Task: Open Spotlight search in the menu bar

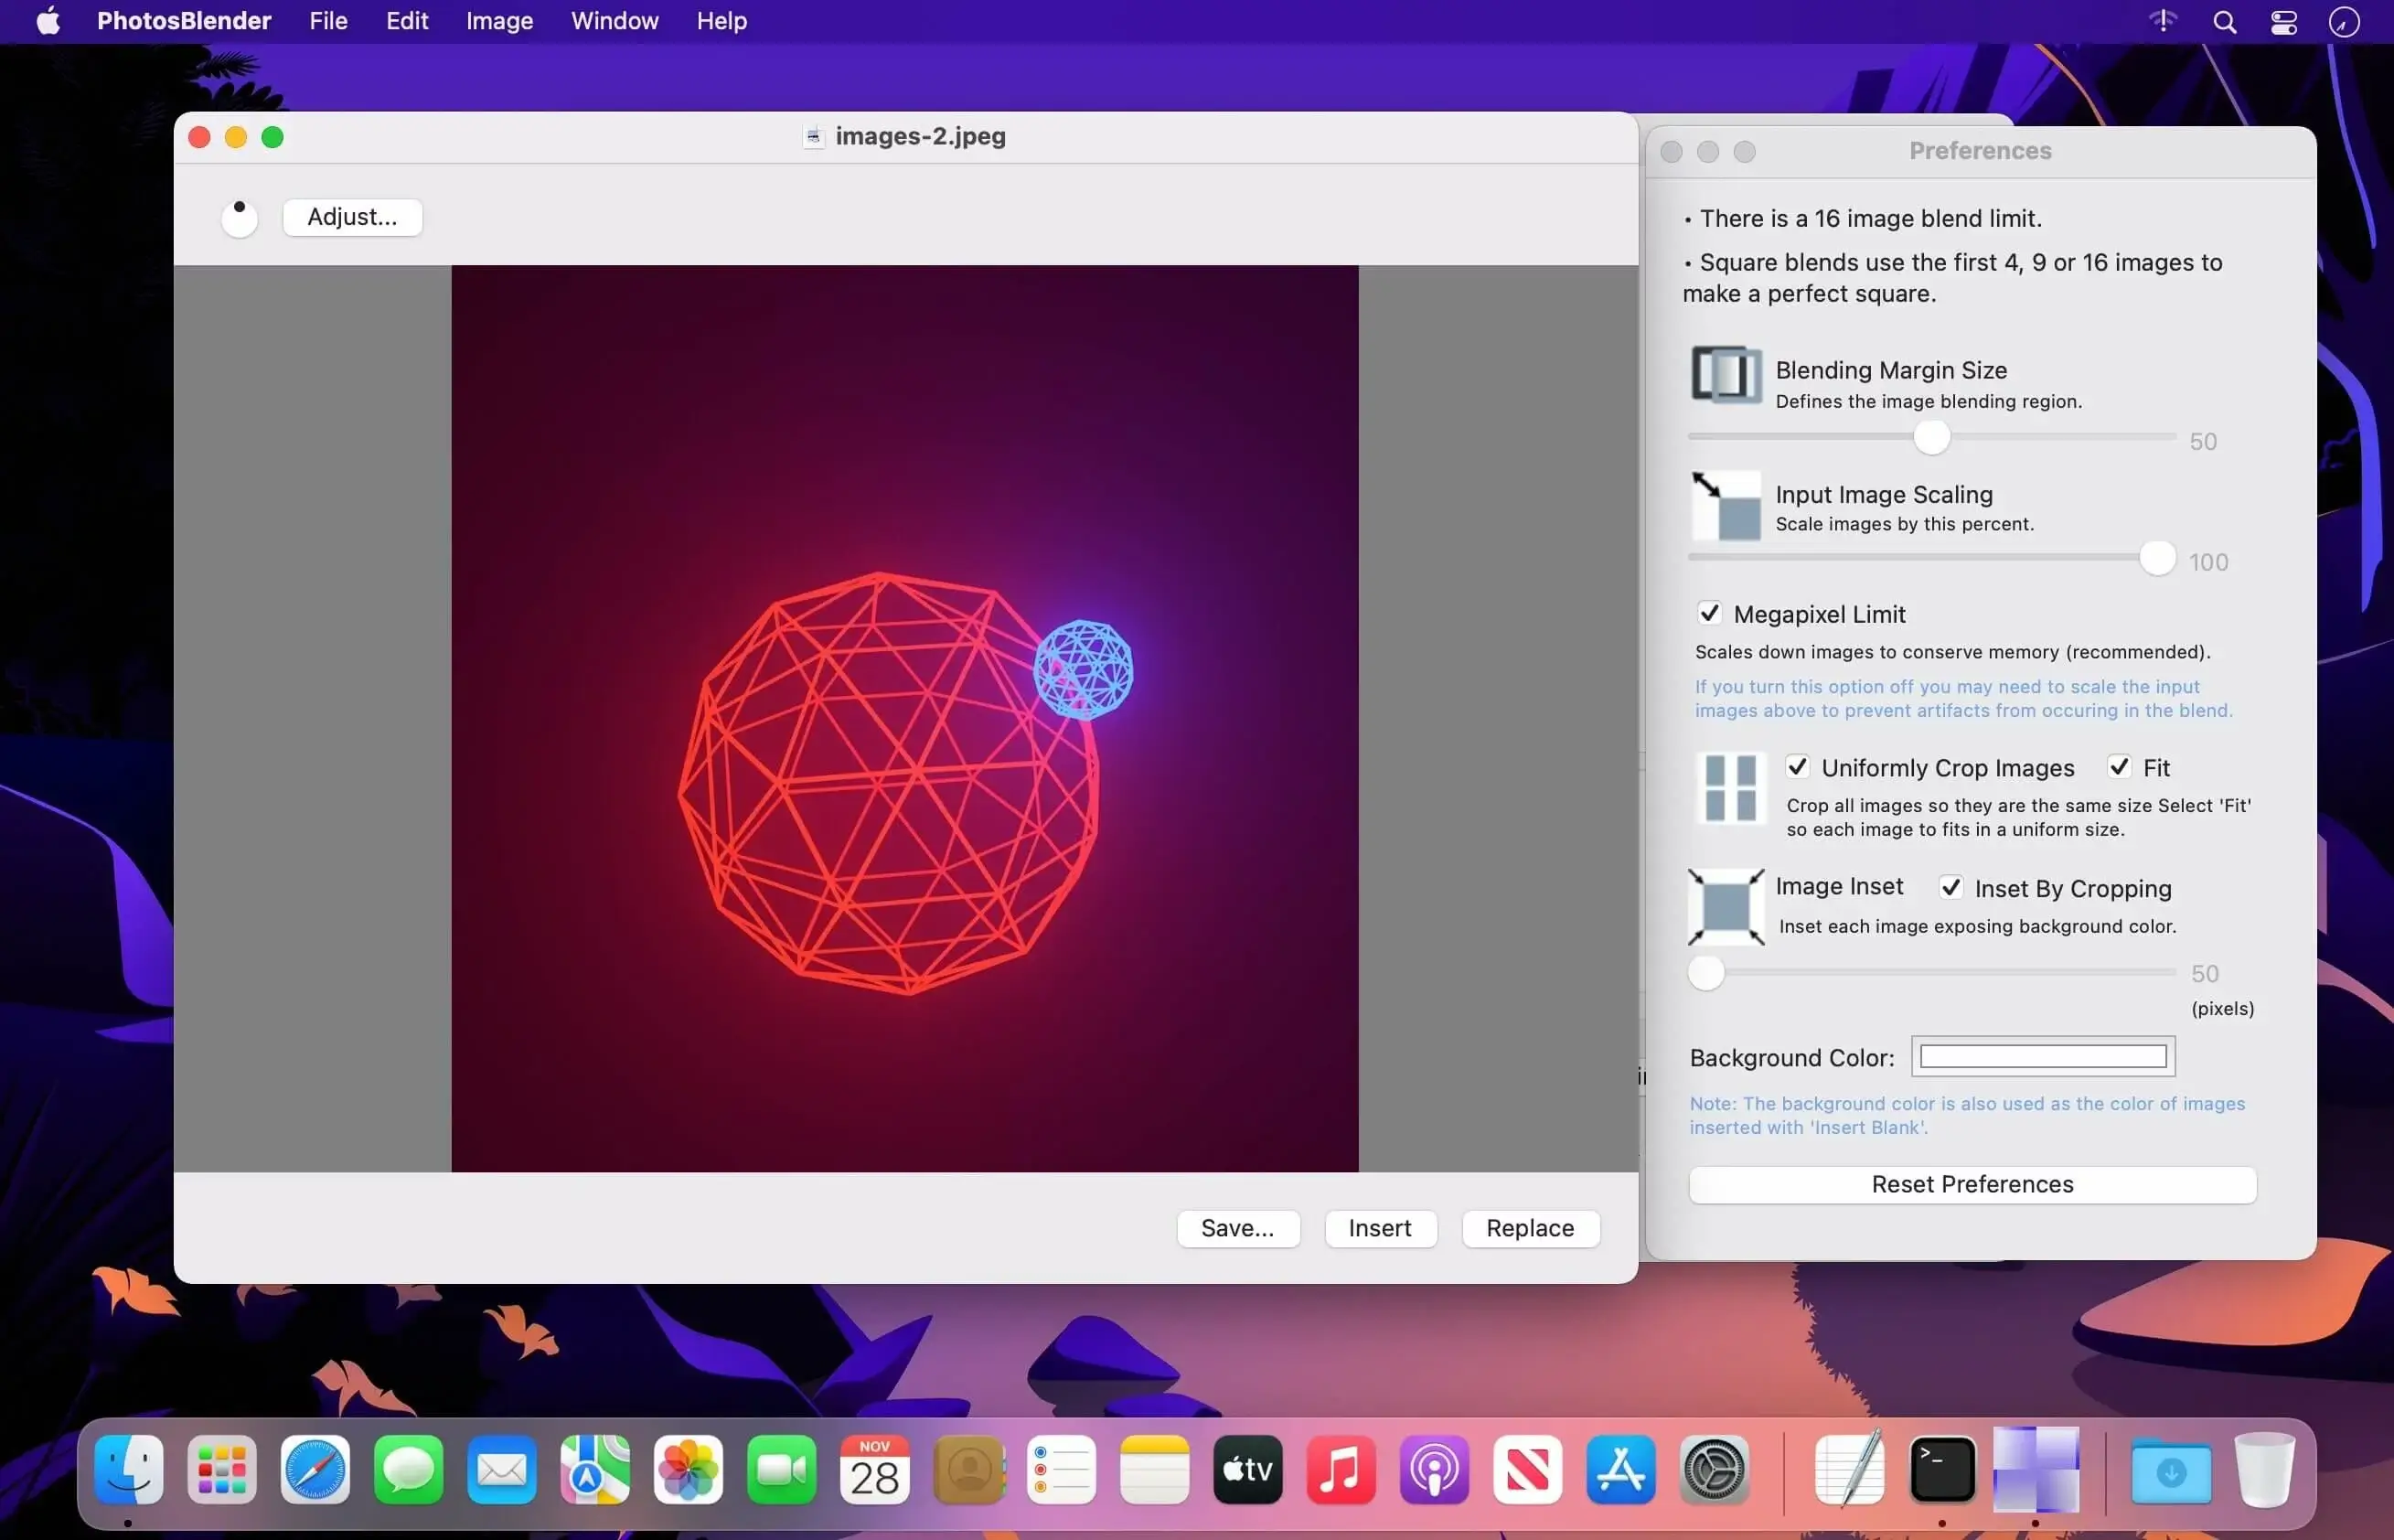Action: tap(2225, 22)
